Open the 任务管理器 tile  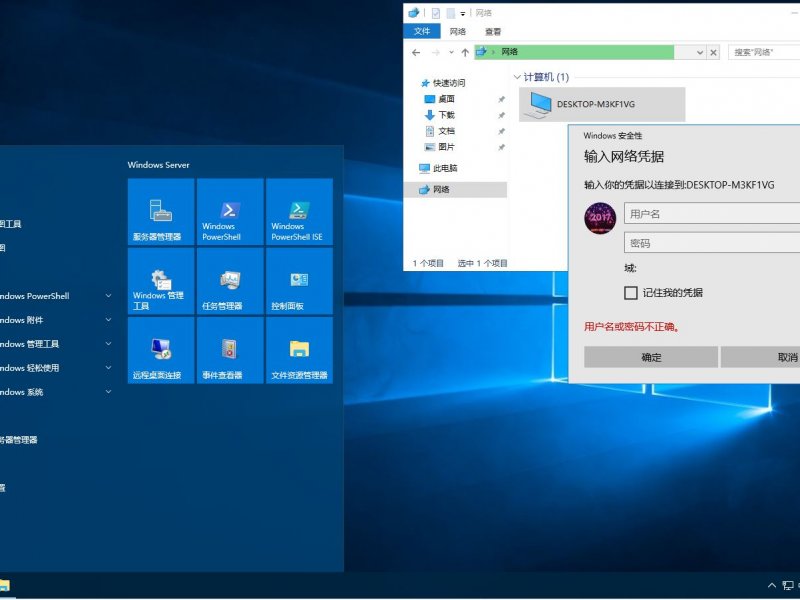click(x=230, y=281)
